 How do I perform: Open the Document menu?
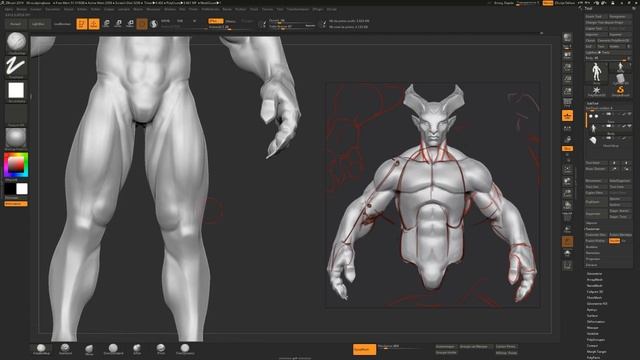tap(52, 9)
